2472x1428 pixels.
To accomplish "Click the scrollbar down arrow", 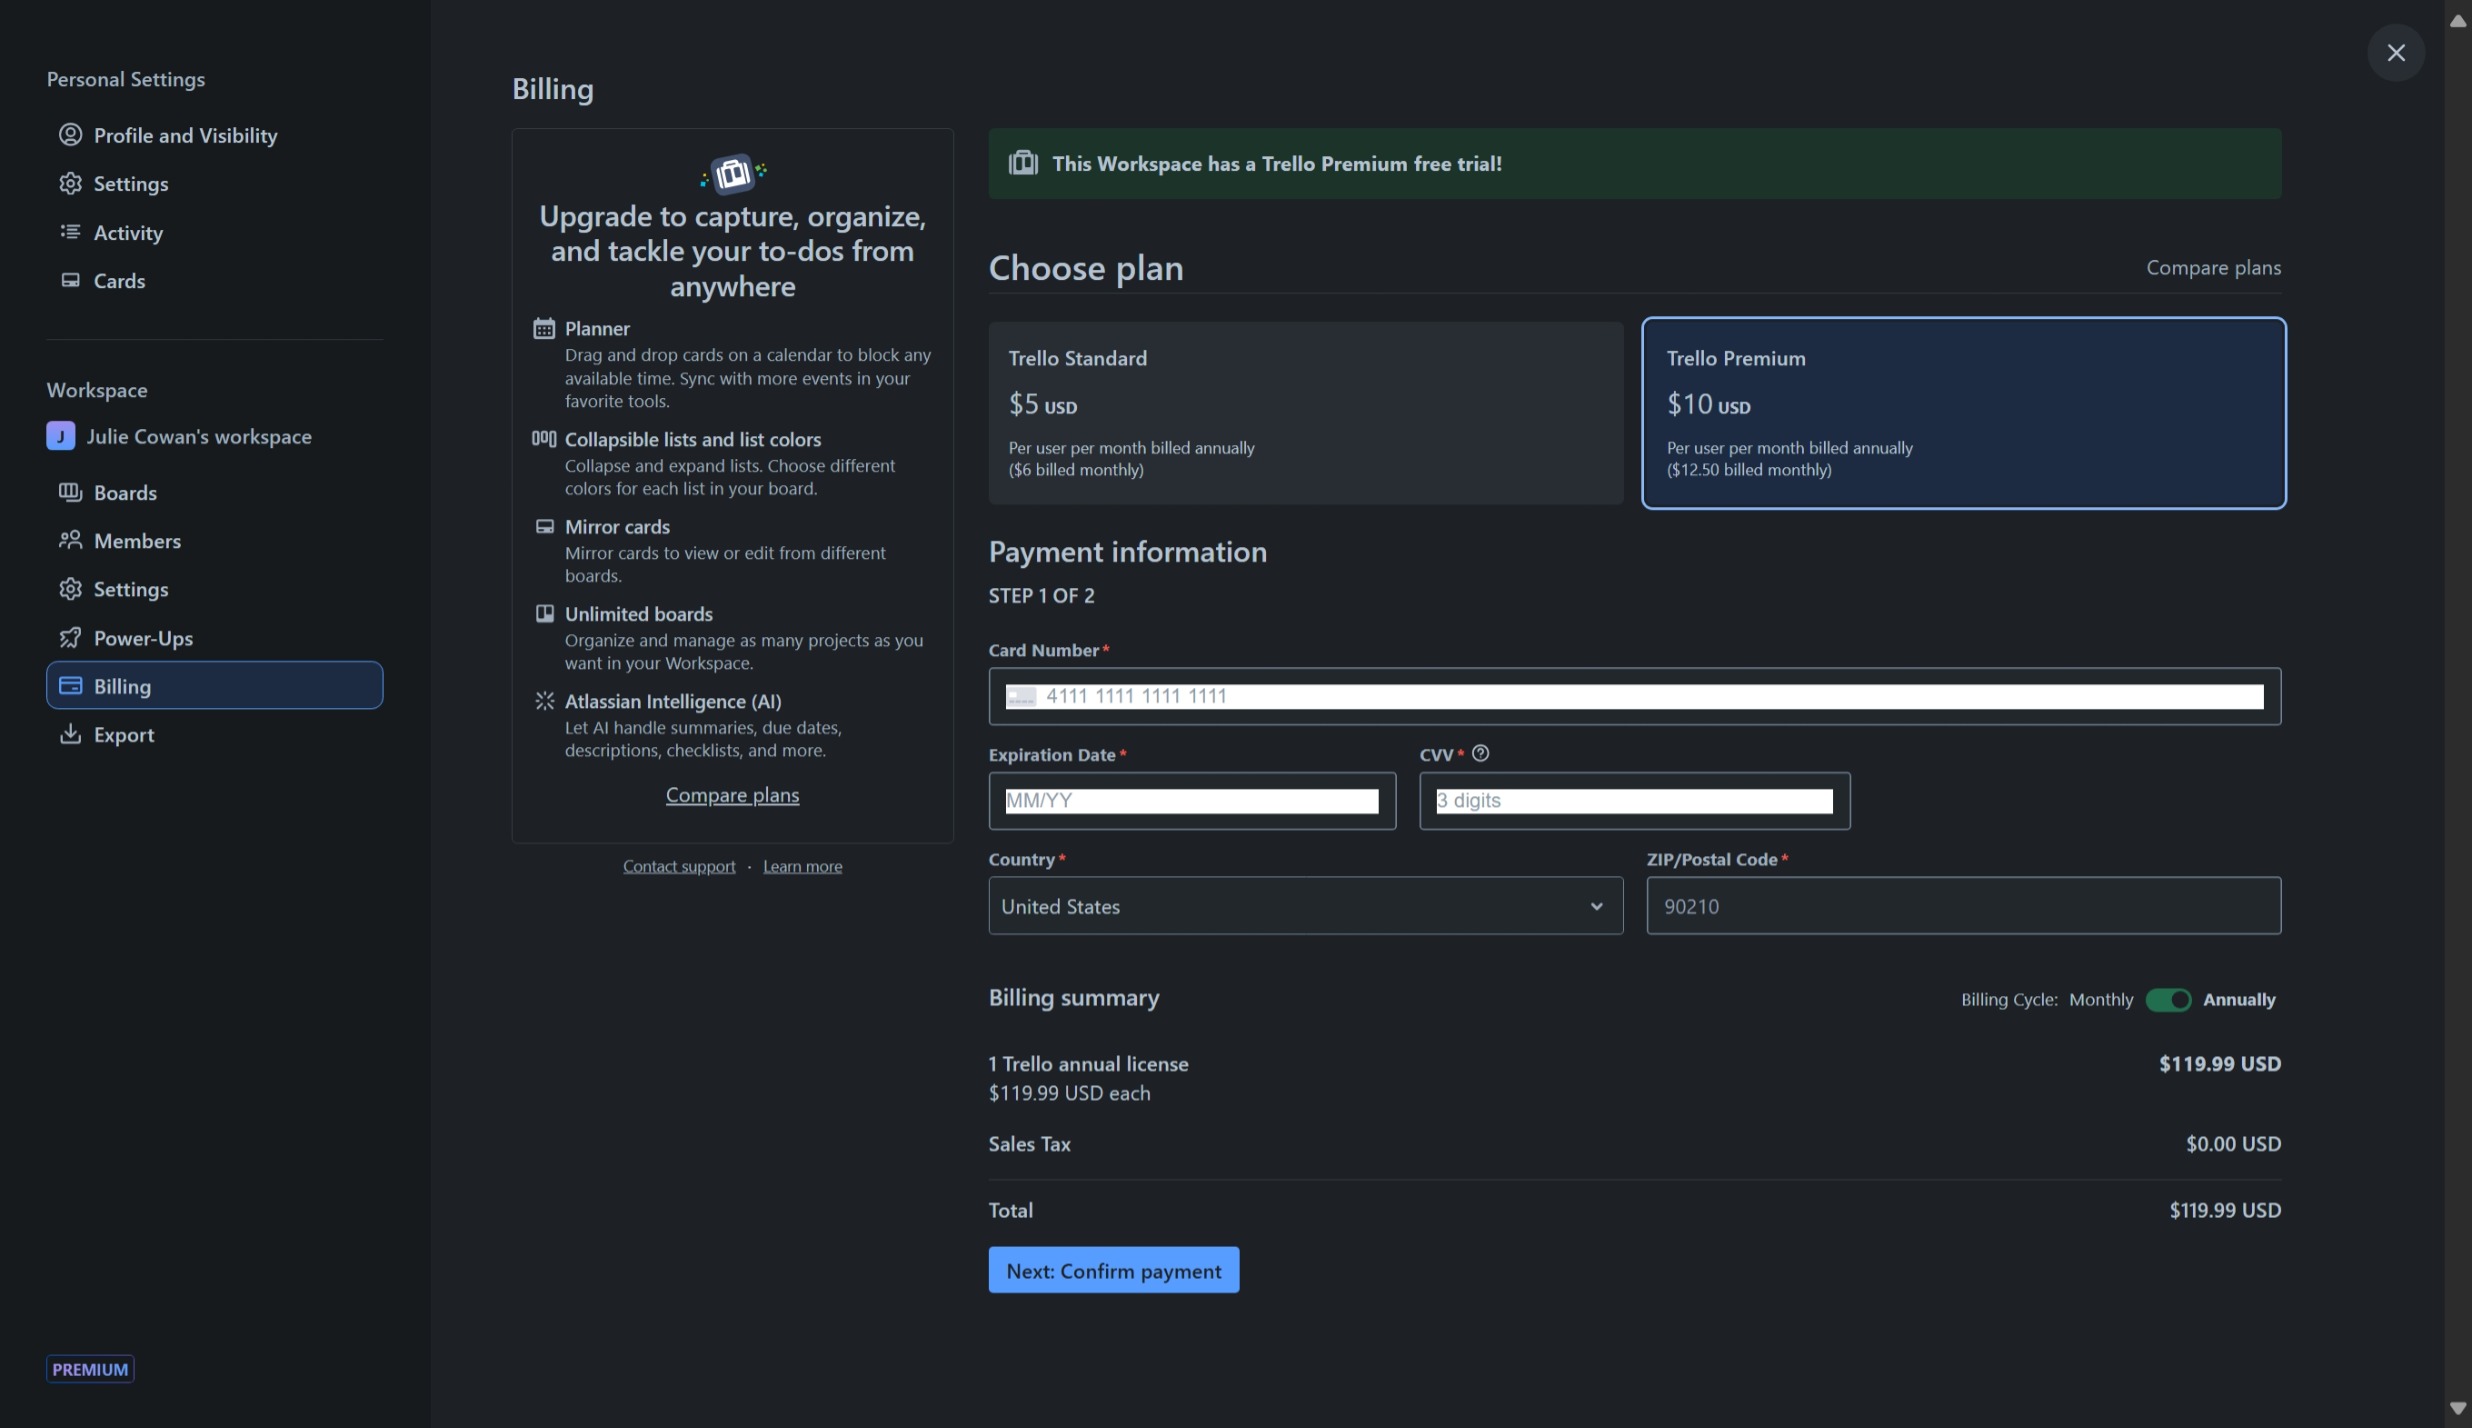I will point(2457,1408).
